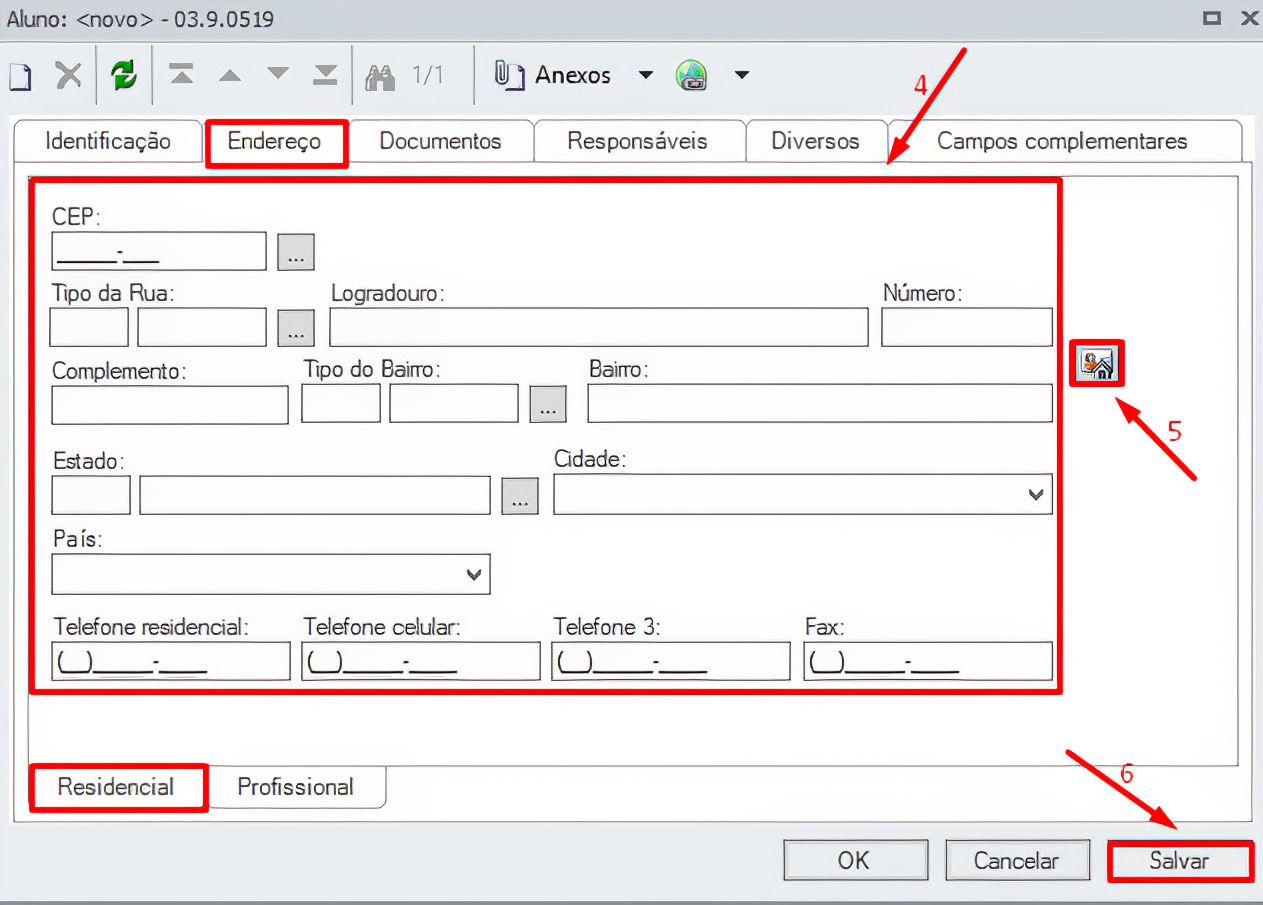Switch to the Documentos tab
The width and height of the screenshot is (1263, 905).
coord(440,141)
